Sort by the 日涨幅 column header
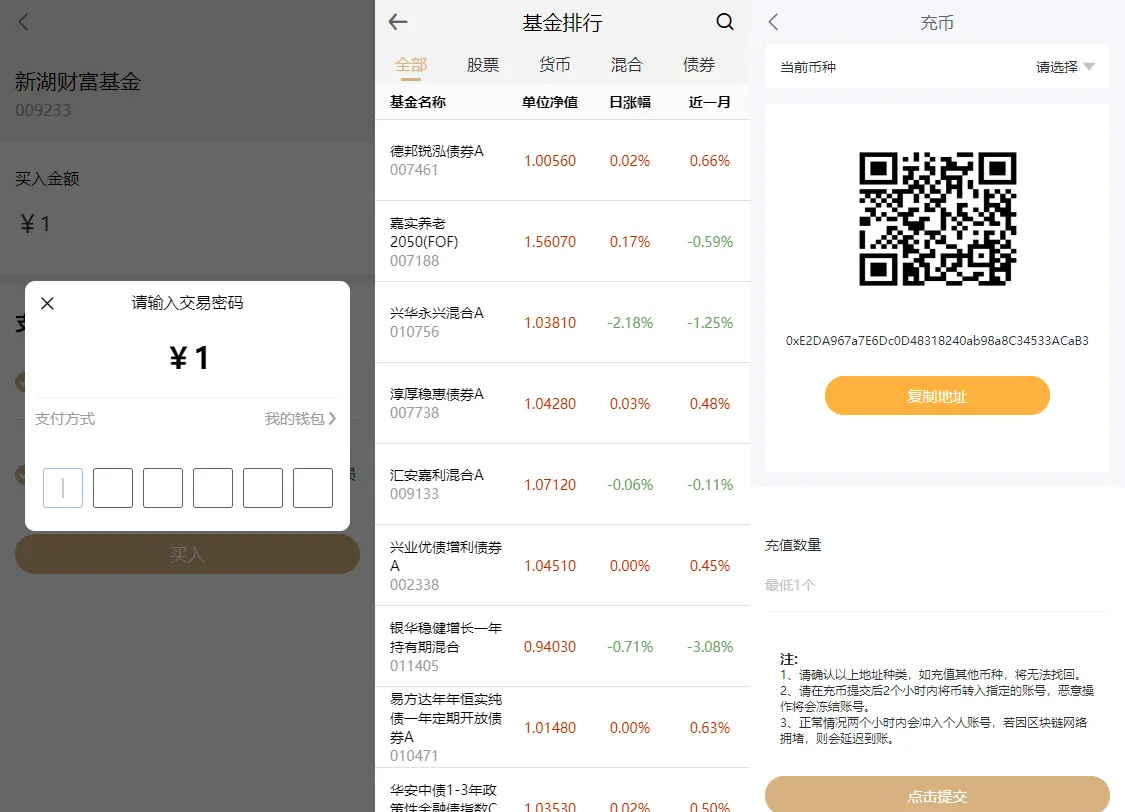The width and height of the screenshot is (1125, 812). 630,103
